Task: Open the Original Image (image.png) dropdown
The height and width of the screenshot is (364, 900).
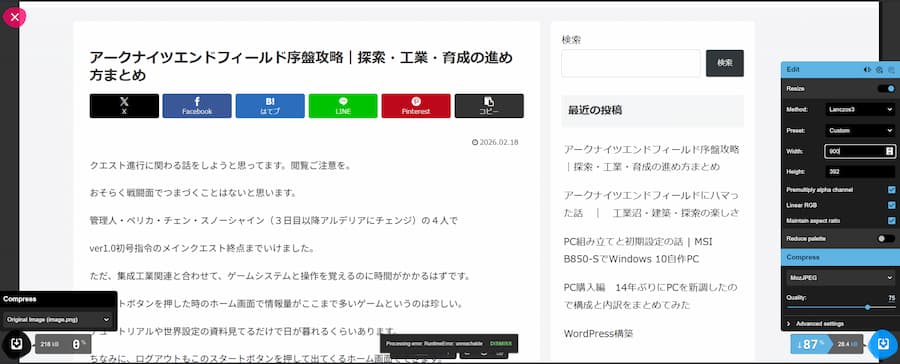Action: click(57, 319)
